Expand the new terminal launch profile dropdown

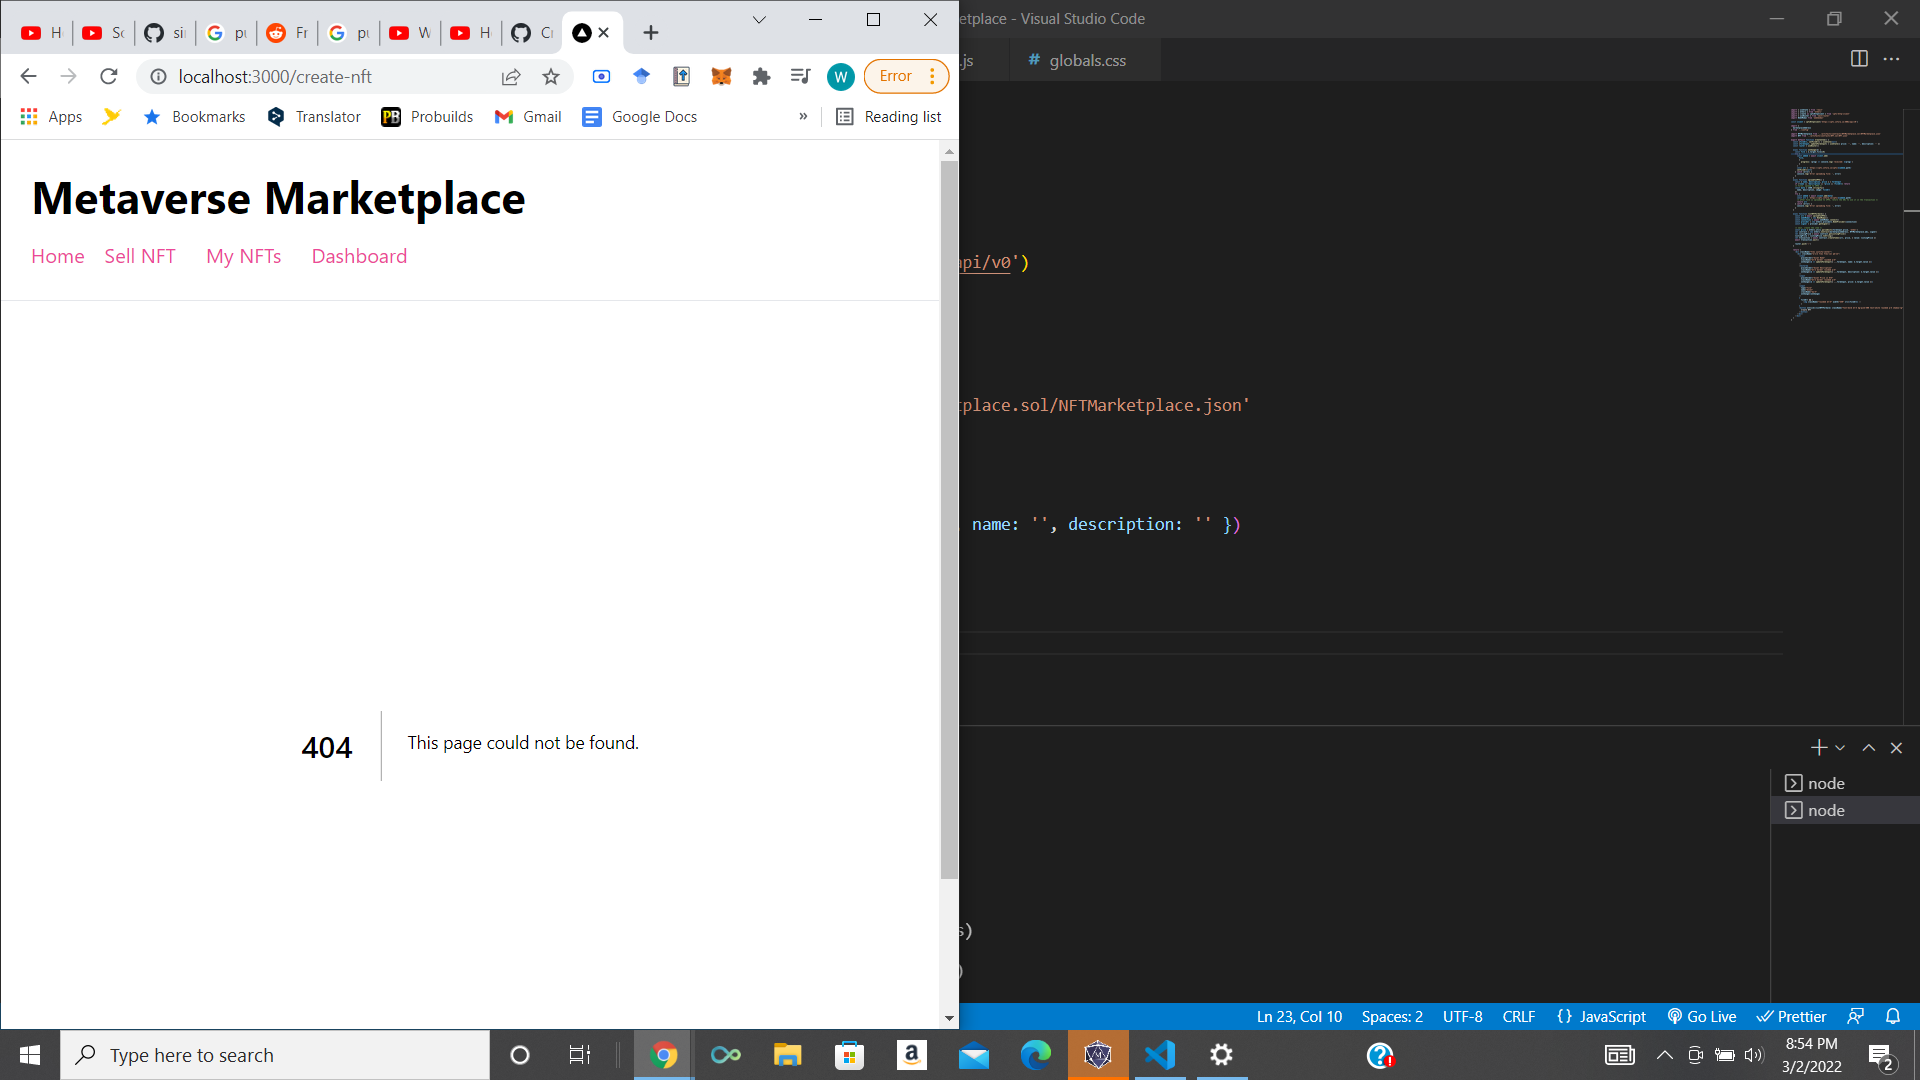tap(1840, 748)
